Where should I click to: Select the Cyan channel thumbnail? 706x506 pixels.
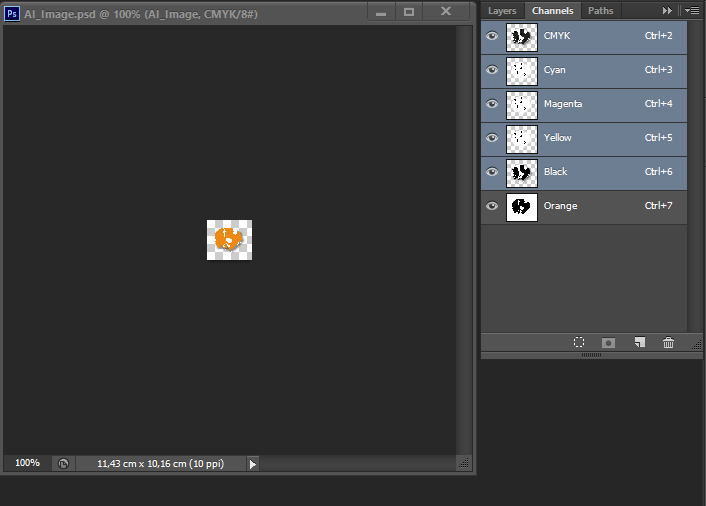coord(522,71)
